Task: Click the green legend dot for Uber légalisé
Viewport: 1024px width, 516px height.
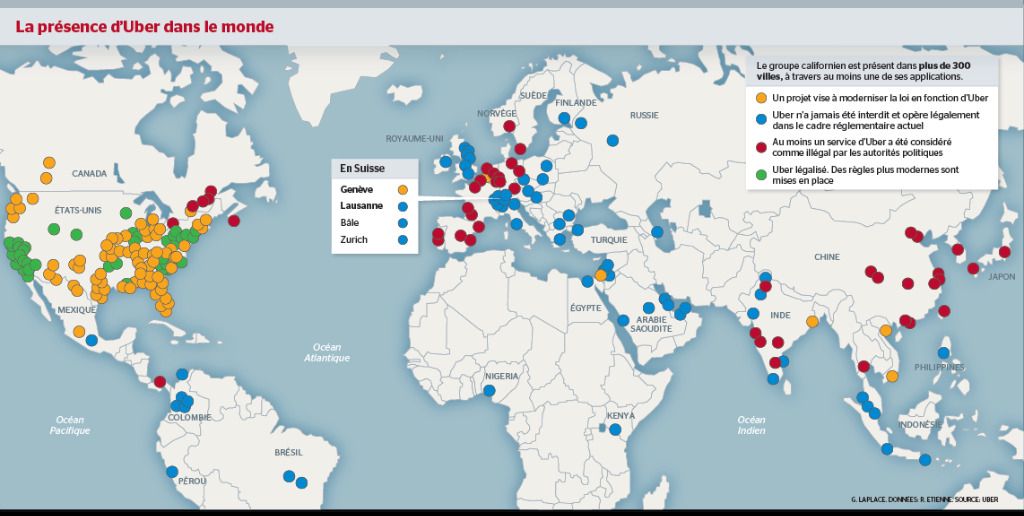Action: point(761,172)
